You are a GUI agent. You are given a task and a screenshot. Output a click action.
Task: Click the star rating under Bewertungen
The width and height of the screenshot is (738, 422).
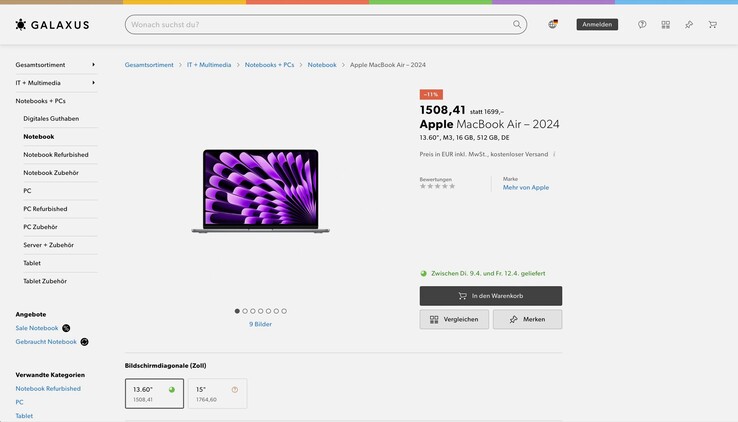(x=437, y=186)
